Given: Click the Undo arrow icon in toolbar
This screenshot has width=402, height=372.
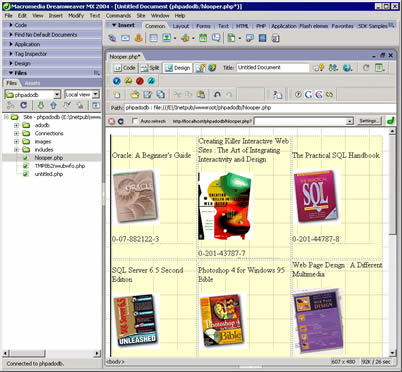Looking at the screenshot, I should tap(217, 95).
